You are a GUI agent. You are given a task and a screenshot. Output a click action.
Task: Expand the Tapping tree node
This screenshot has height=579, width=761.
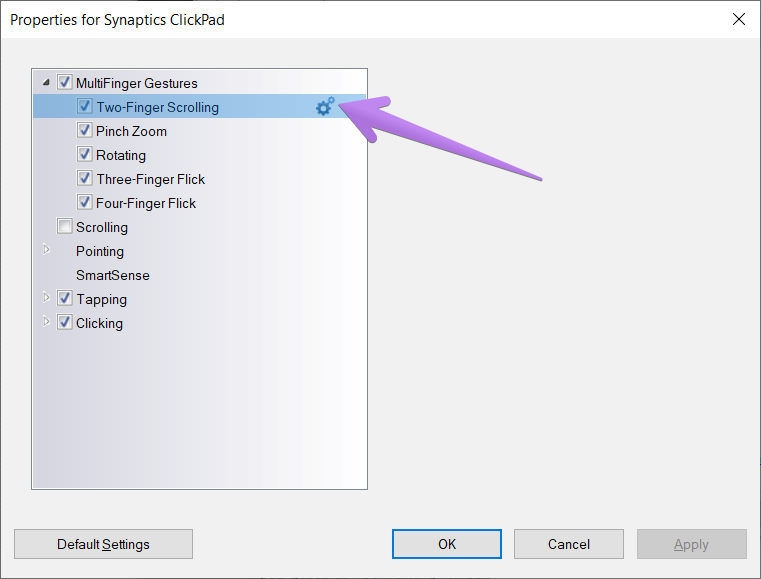[46, 299]
